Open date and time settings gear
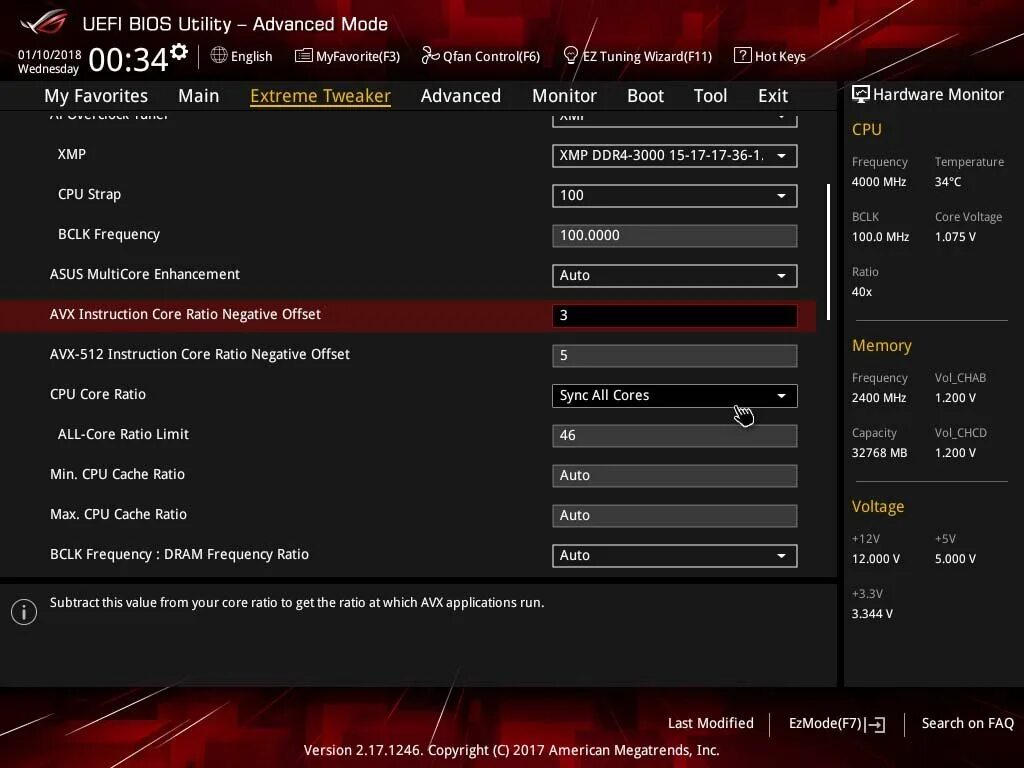1024x768 pixels. (x=179, y=51)
